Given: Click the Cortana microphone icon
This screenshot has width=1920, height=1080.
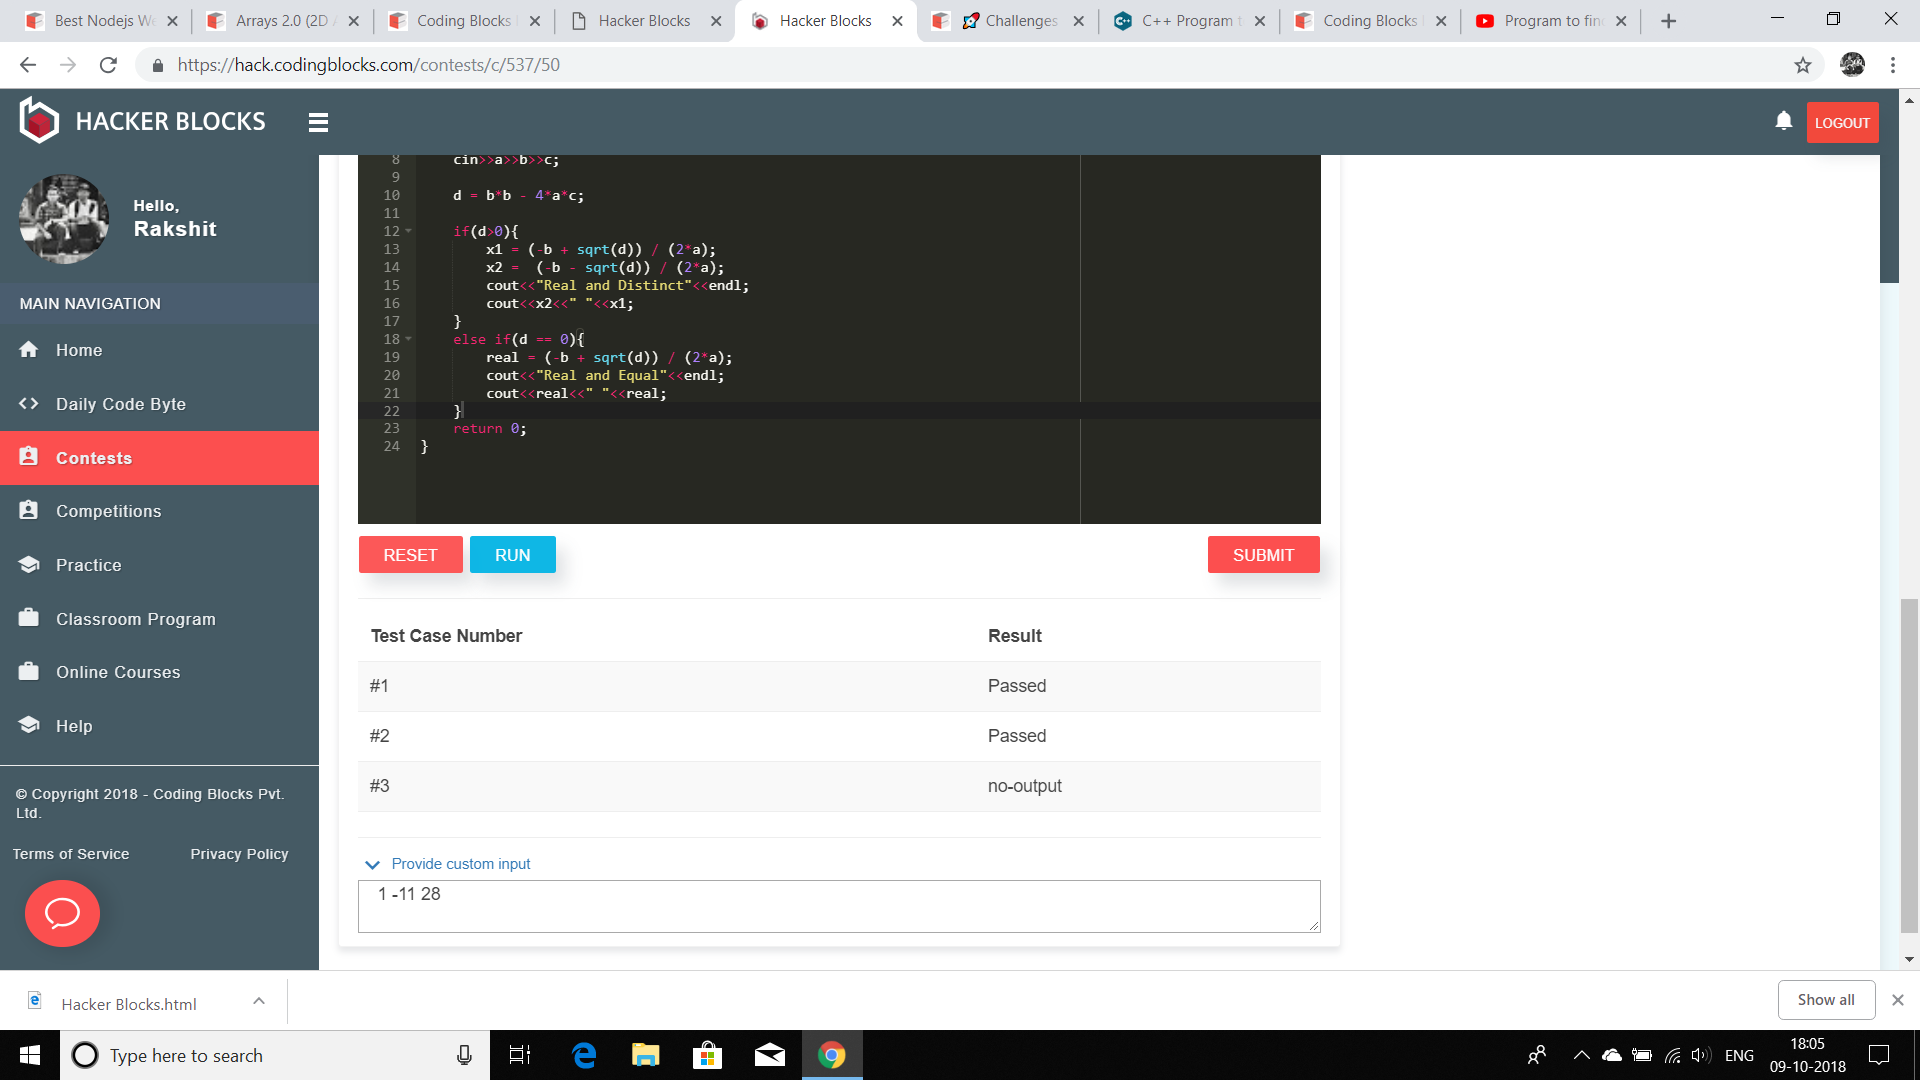Looking at the screenshot, I should click(464, 1055).
